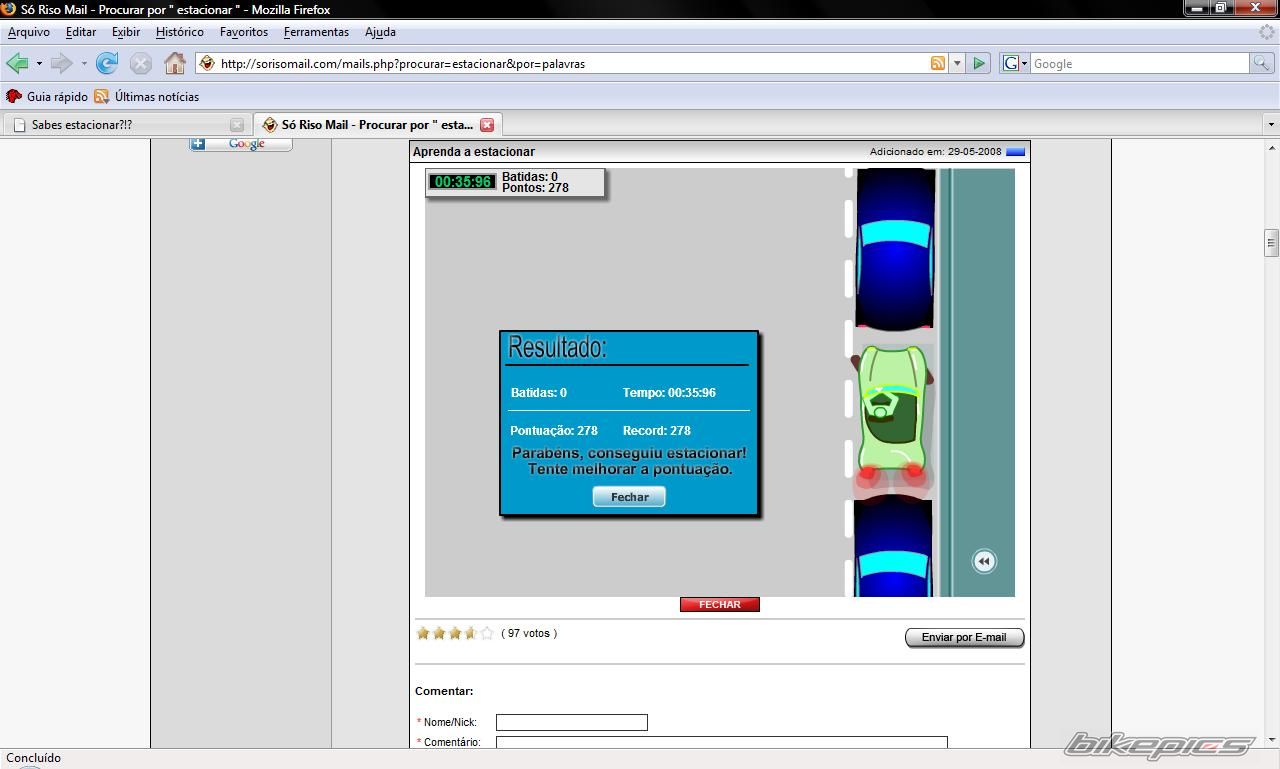Open the address bar history dropdown
The width and height of the screenshot is (1280, 769).
click(957, 63)
